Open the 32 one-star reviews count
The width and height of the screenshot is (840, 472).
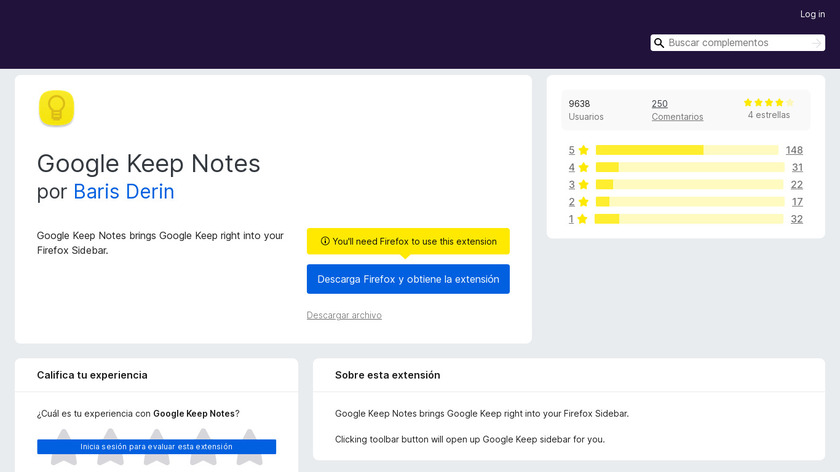coord(796,219)
